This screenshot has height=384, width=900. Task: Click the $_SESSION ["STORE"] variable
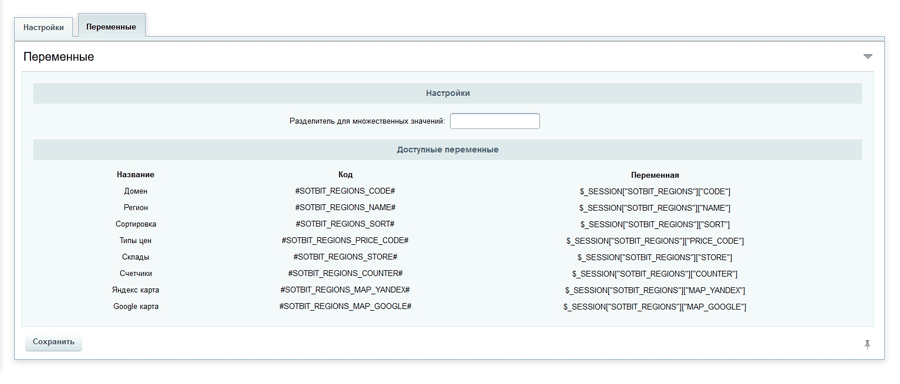pyautogui.click(x=655, y=258)
